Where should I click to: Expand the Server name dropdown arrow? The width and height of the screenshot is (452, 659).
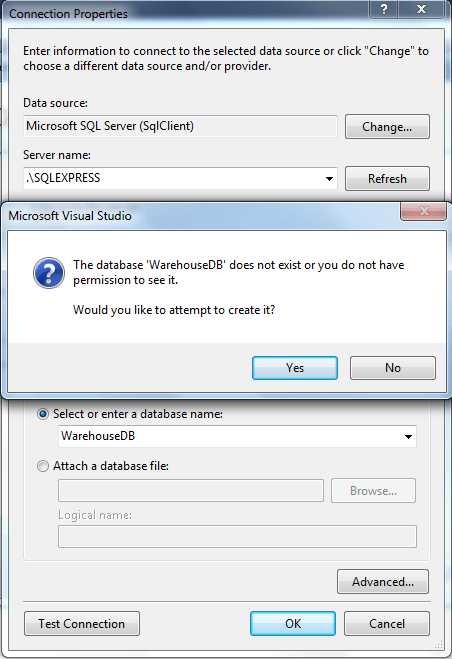point(329,179)
